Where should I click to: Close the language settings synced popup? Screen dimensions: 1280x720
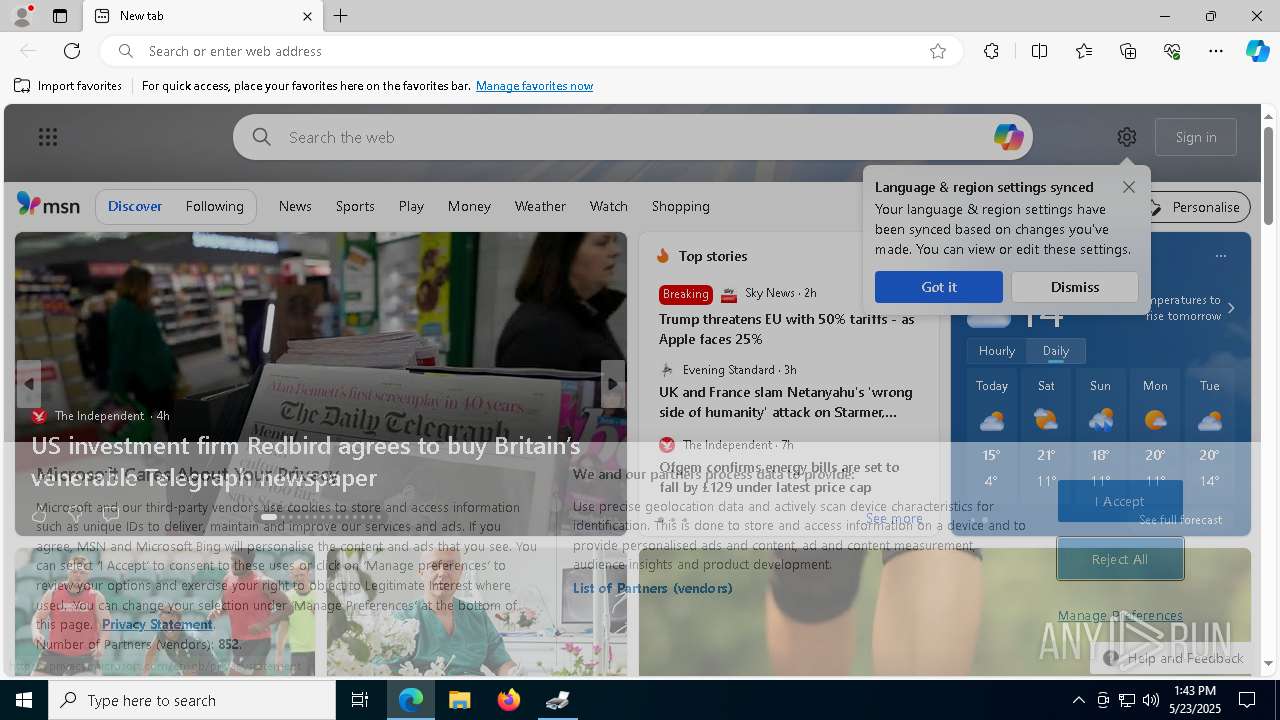pyautogui.click(x=1129, y=187)
